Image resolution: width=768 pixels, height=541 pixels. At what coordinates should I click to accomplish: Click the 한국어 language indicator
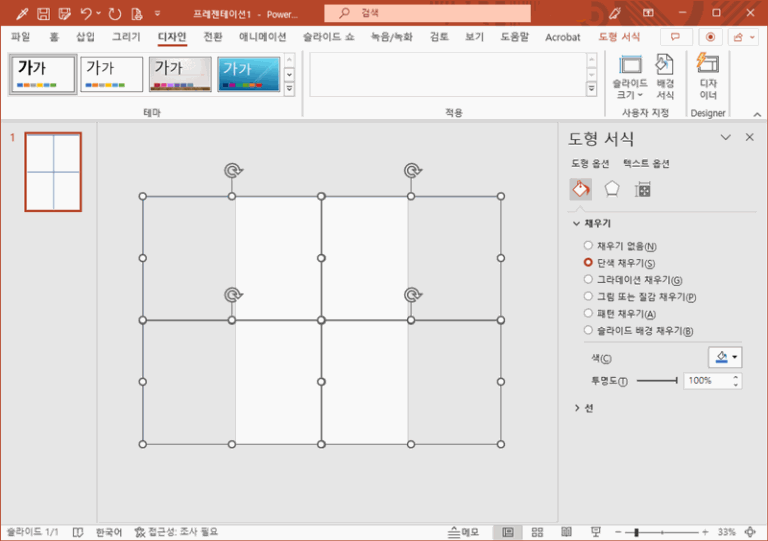click(109, 532)
